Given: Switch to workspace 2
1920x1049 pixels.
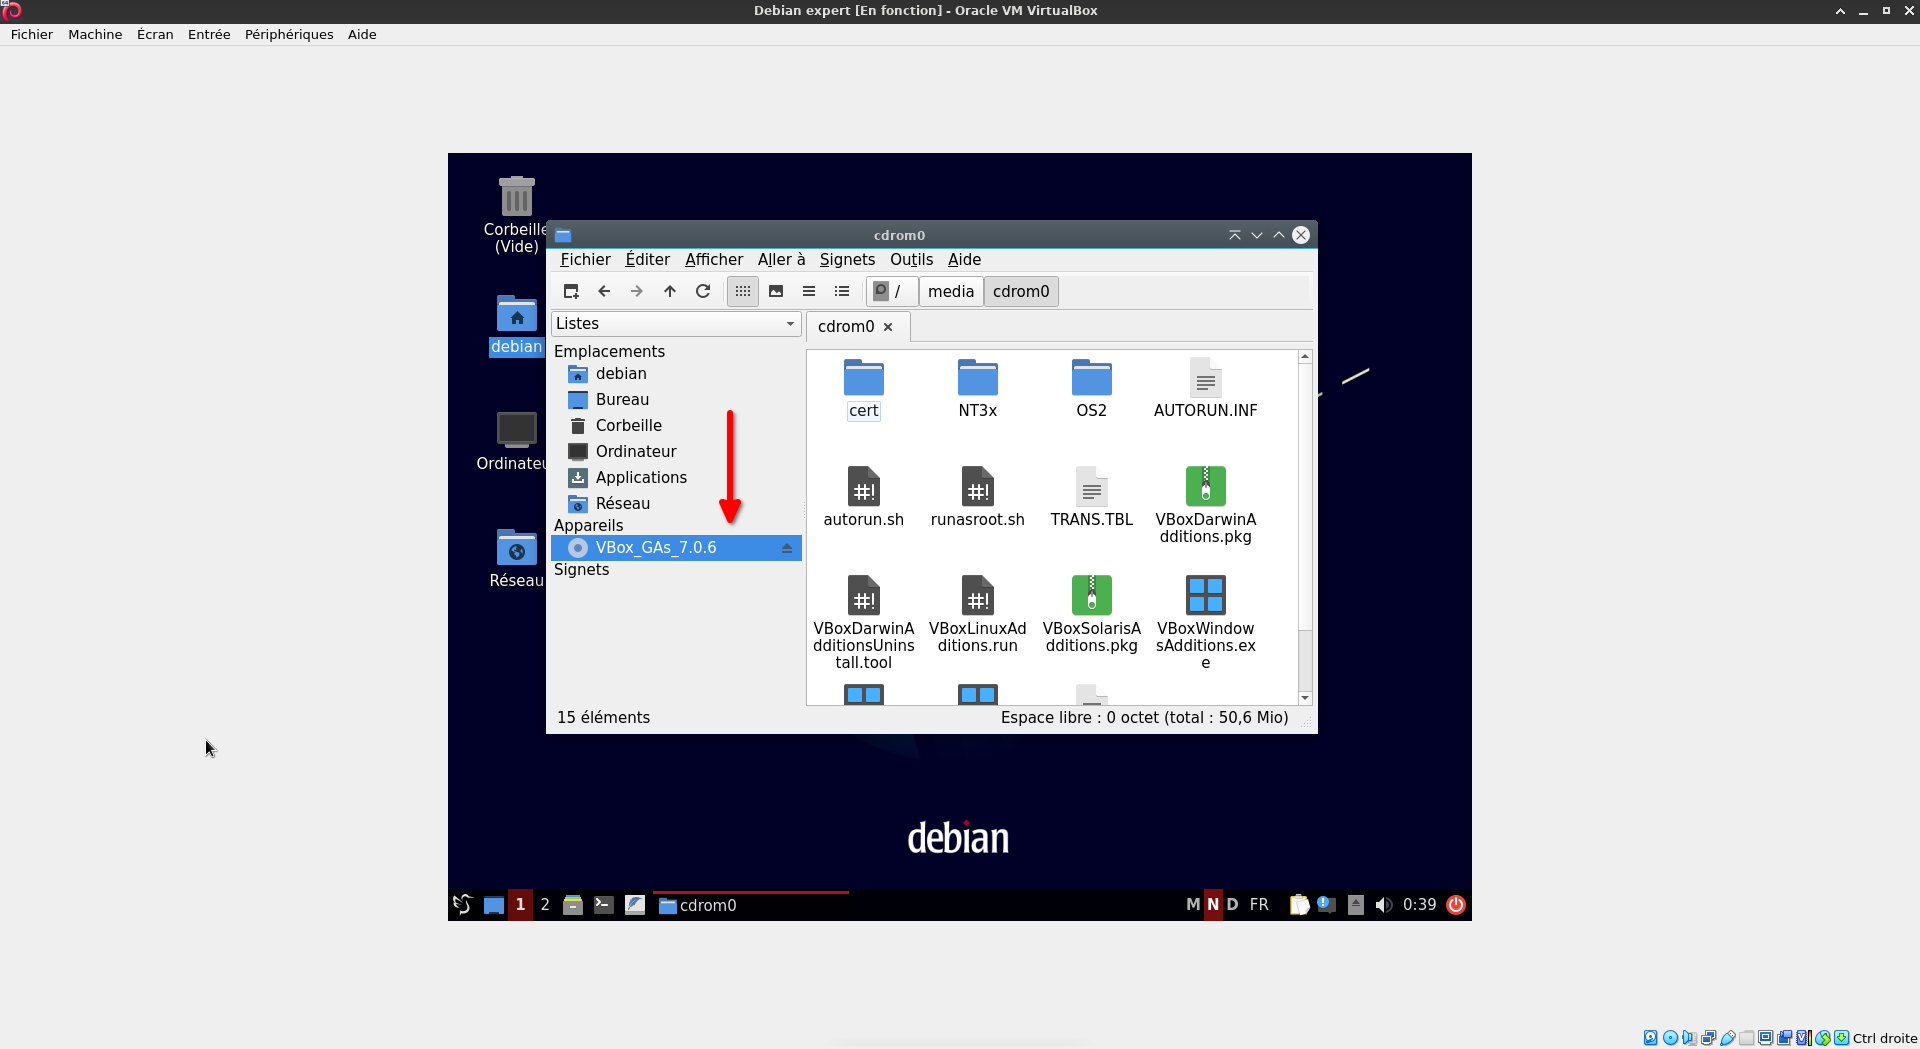Looking at the screenshot, I should (545, 905).
